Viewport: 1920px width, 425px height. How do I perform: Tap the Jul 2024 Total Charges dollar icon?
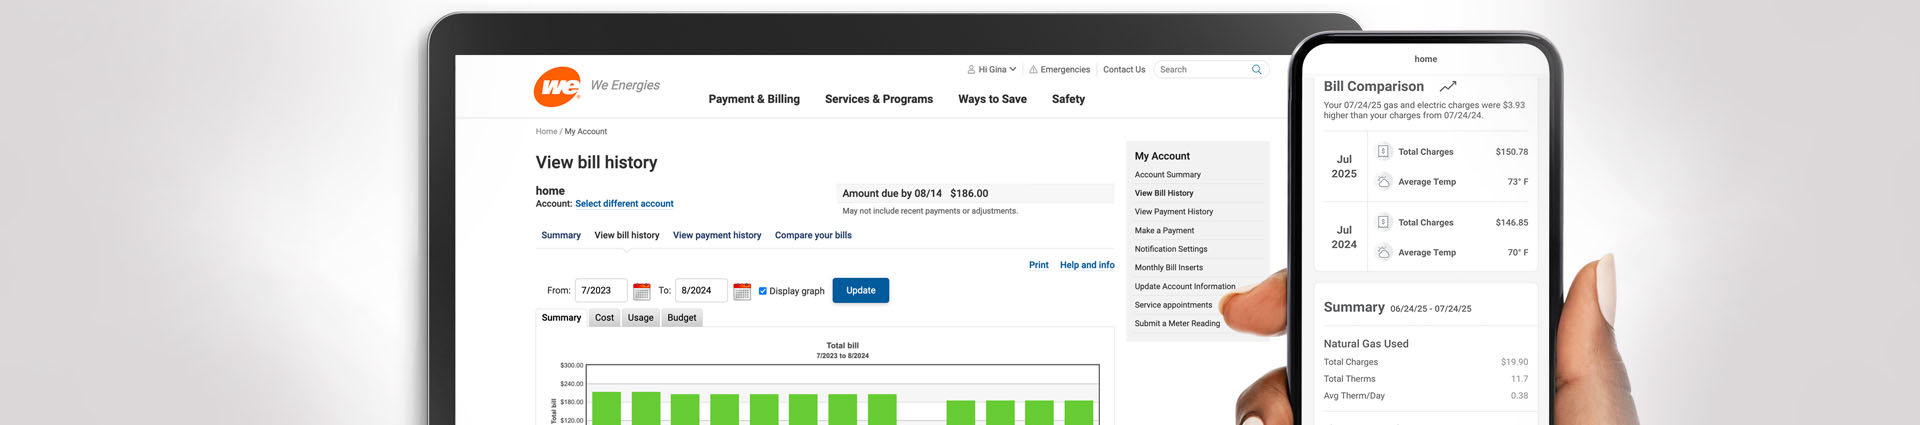point(1384,222)
